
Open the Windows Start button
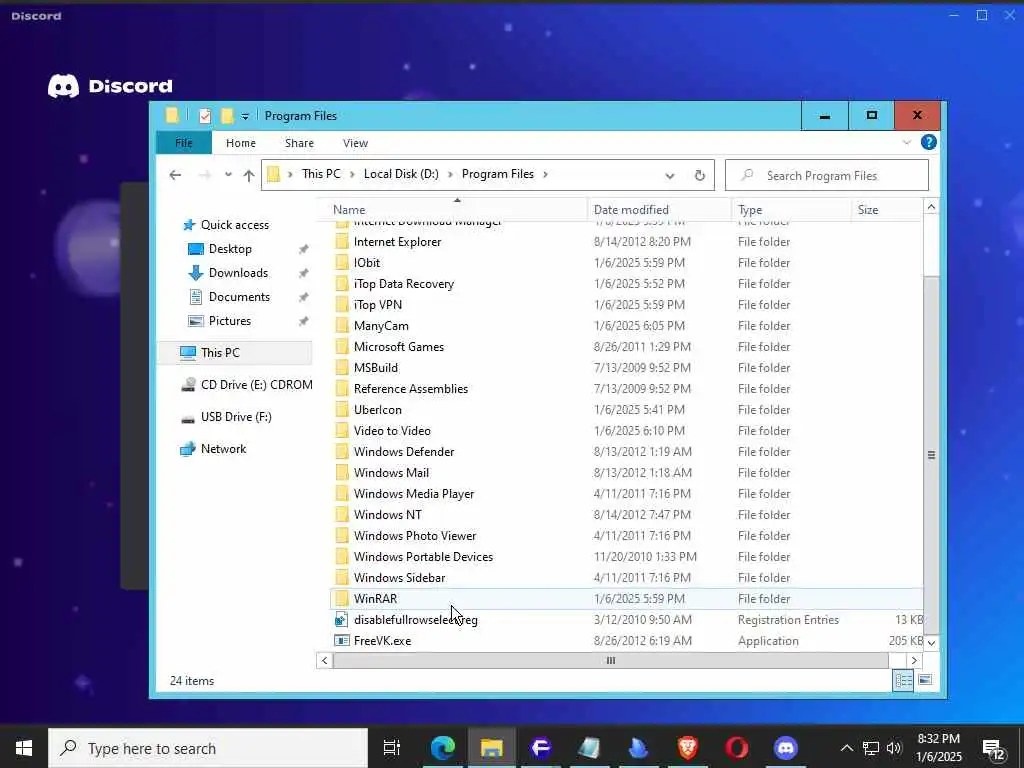pyautogui.click(x=24, y=748)
